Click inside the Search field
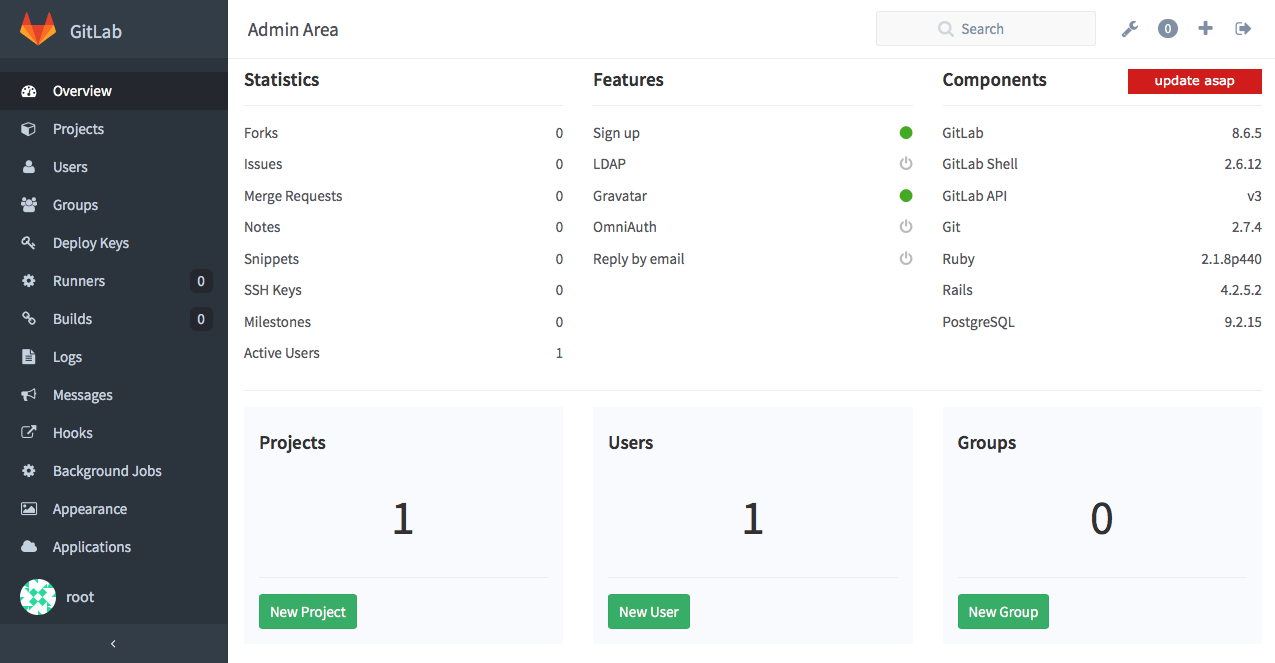The width and height of the screenshot is (1275, 663). tap(985, 28)
